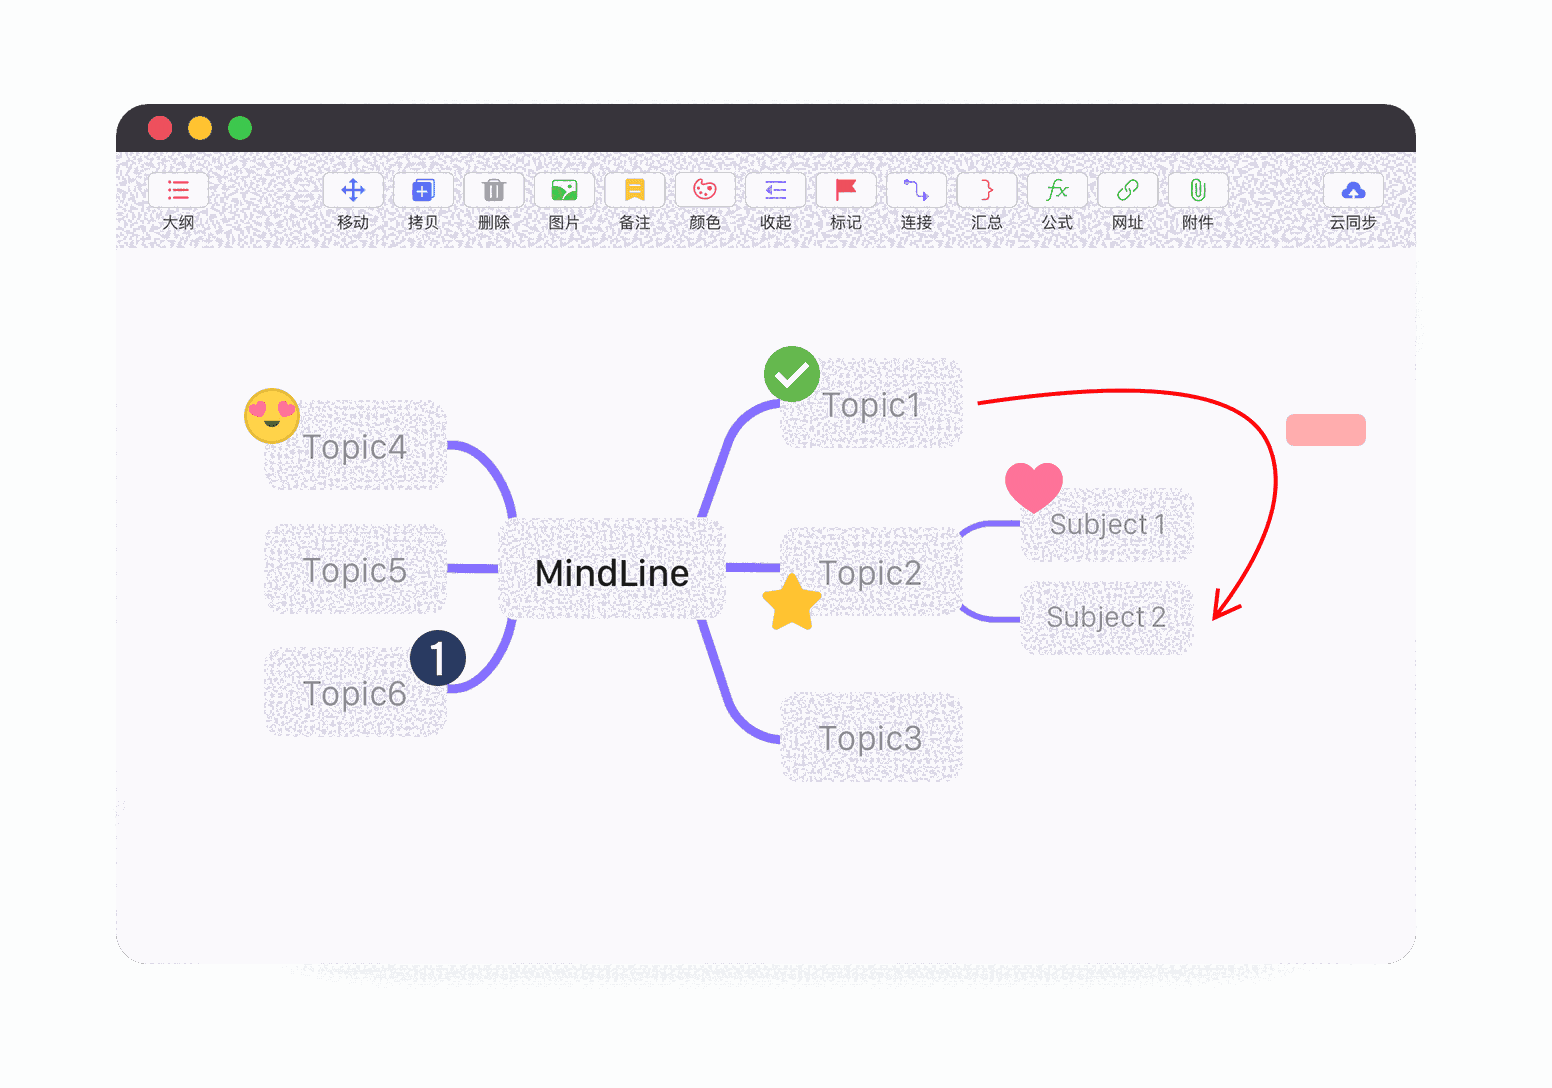Image resolution: width=1552 pixels, height=1088 pixels.
Task: Open the 删除 (Delete) menu item
Action: [494, 190]
